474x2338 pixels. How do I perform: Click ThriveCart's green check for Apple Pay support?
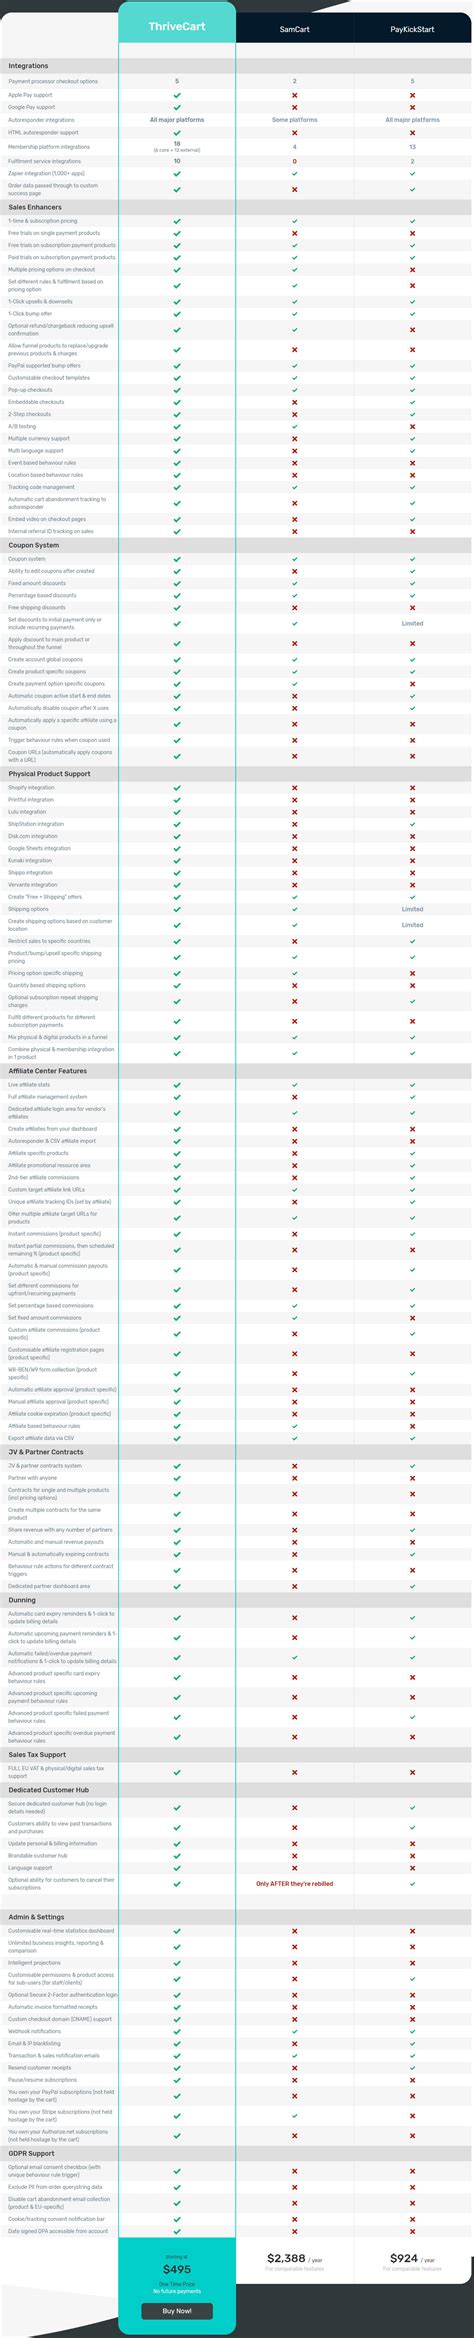(177, 95)
